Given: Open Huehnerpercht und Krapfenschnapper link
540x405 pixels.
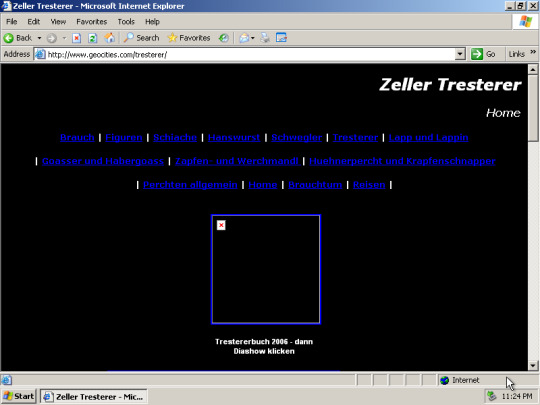Looking at the screenshot, I should [402, 161].
